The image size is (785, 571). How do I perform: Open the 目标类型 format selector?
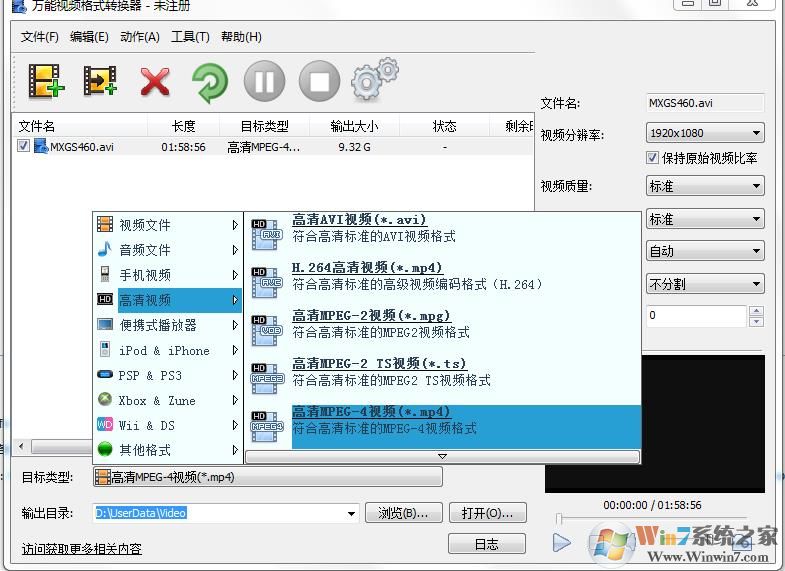(x=267, y=477)
